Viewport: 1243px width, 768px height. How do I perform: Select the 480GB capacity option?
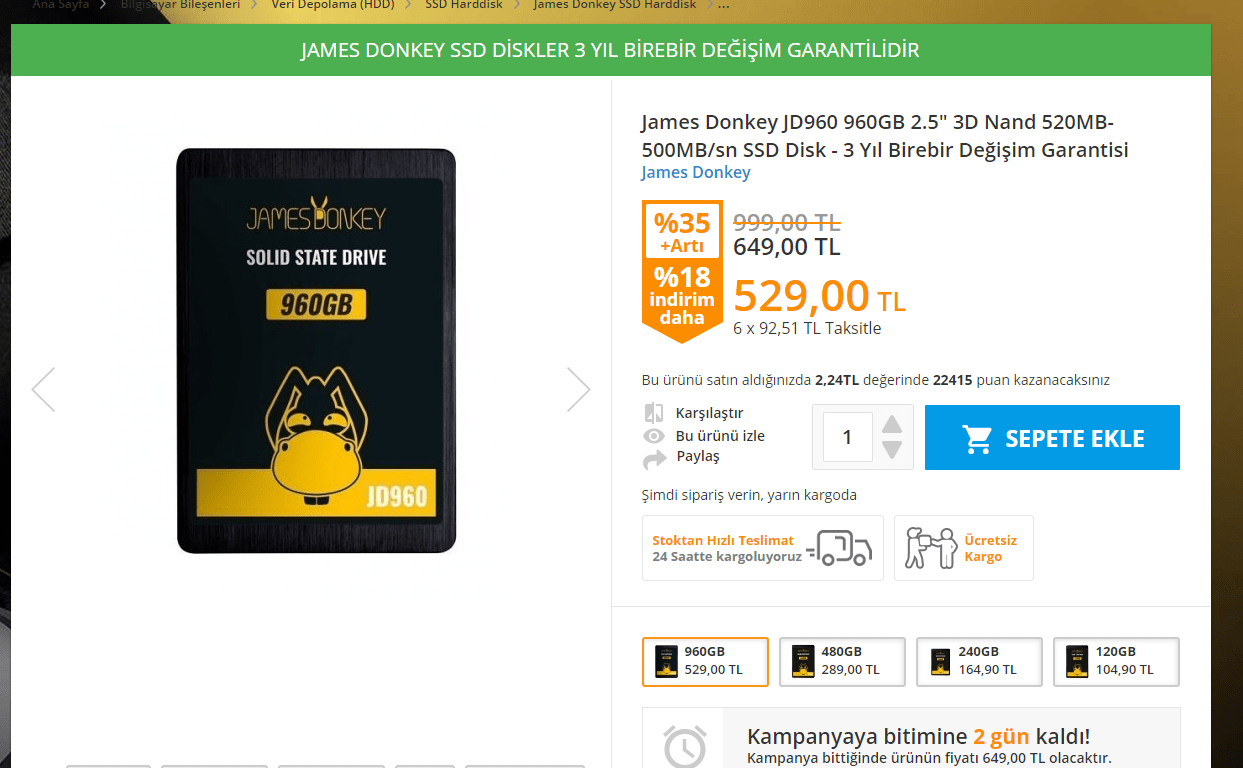click(842, 662)
